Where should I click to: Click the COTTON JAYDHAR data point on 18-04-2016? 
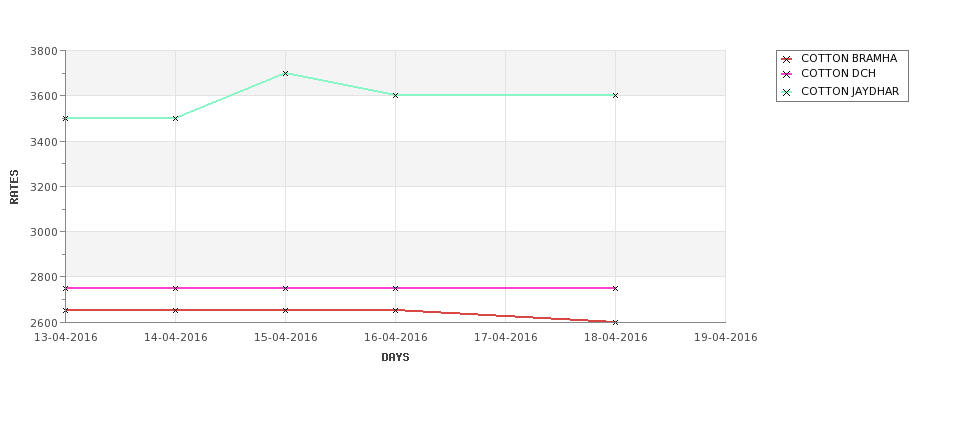[616, 96]
